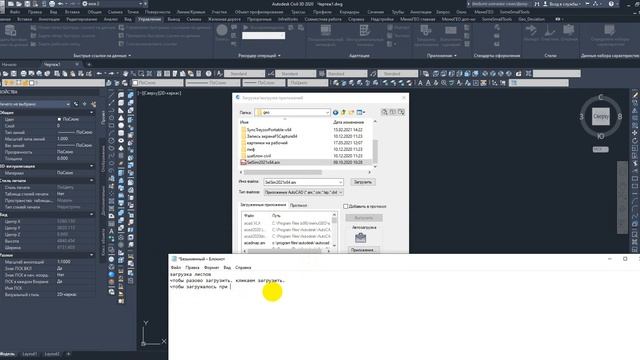Click the Приложения... button under Автозагрузка
640x360 pixels.
(x=363, y=250)
